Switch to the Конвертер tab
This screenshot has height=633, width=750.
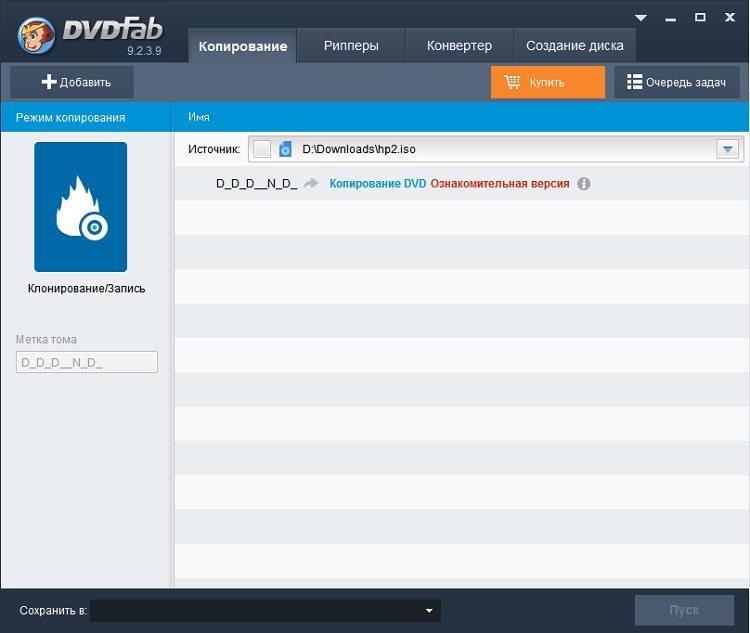click(x=459, y=46)
